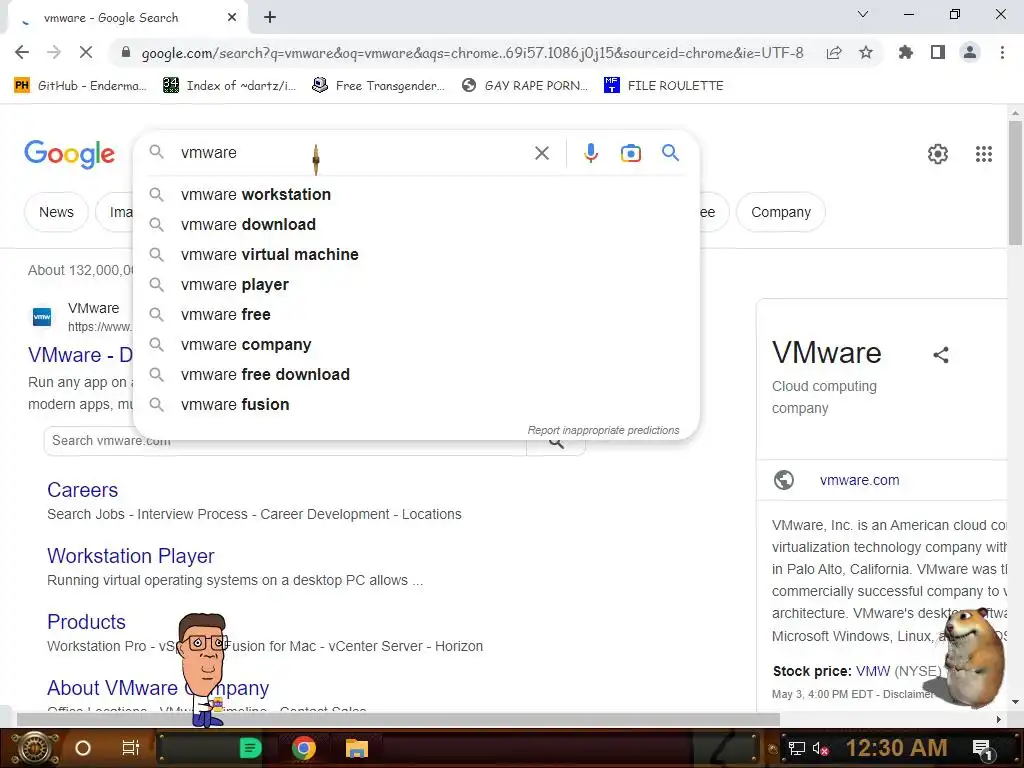This screenshot has height=768, width=1024.
Task: Share the VMware knowledge panel
Action: pyautogui.click(x=940, y=355)
